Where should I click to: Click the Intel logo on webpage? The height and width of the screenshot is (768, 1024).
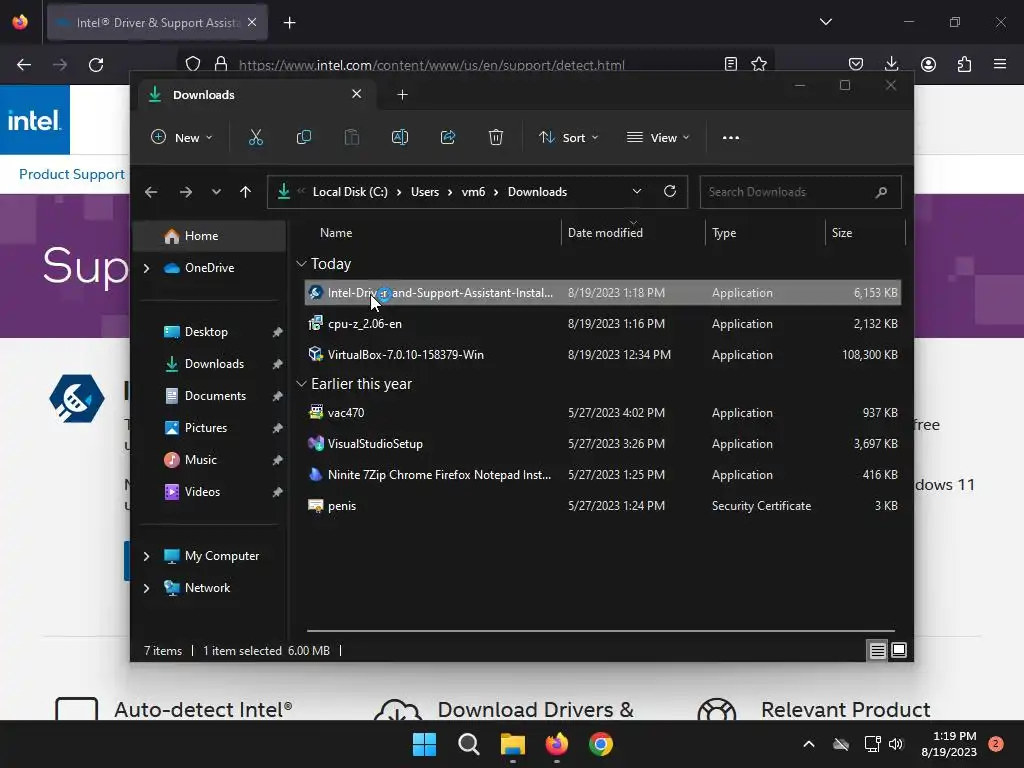click(35, 120)
